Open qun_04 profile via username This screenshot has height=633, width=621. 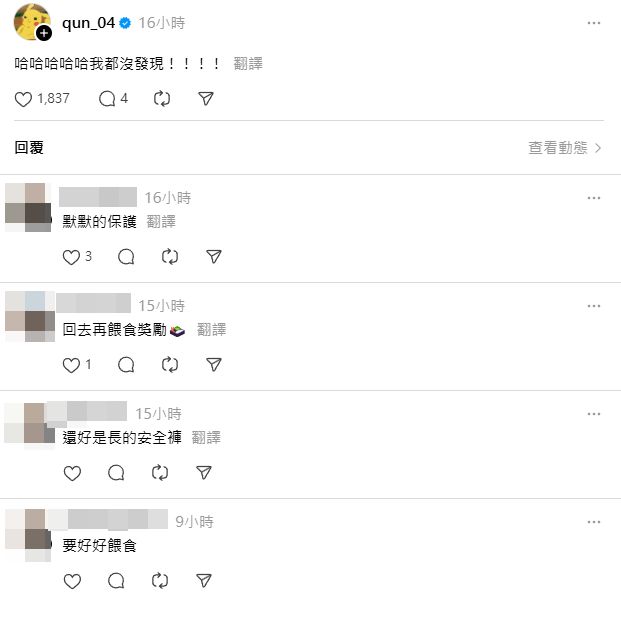pos(88,23)
